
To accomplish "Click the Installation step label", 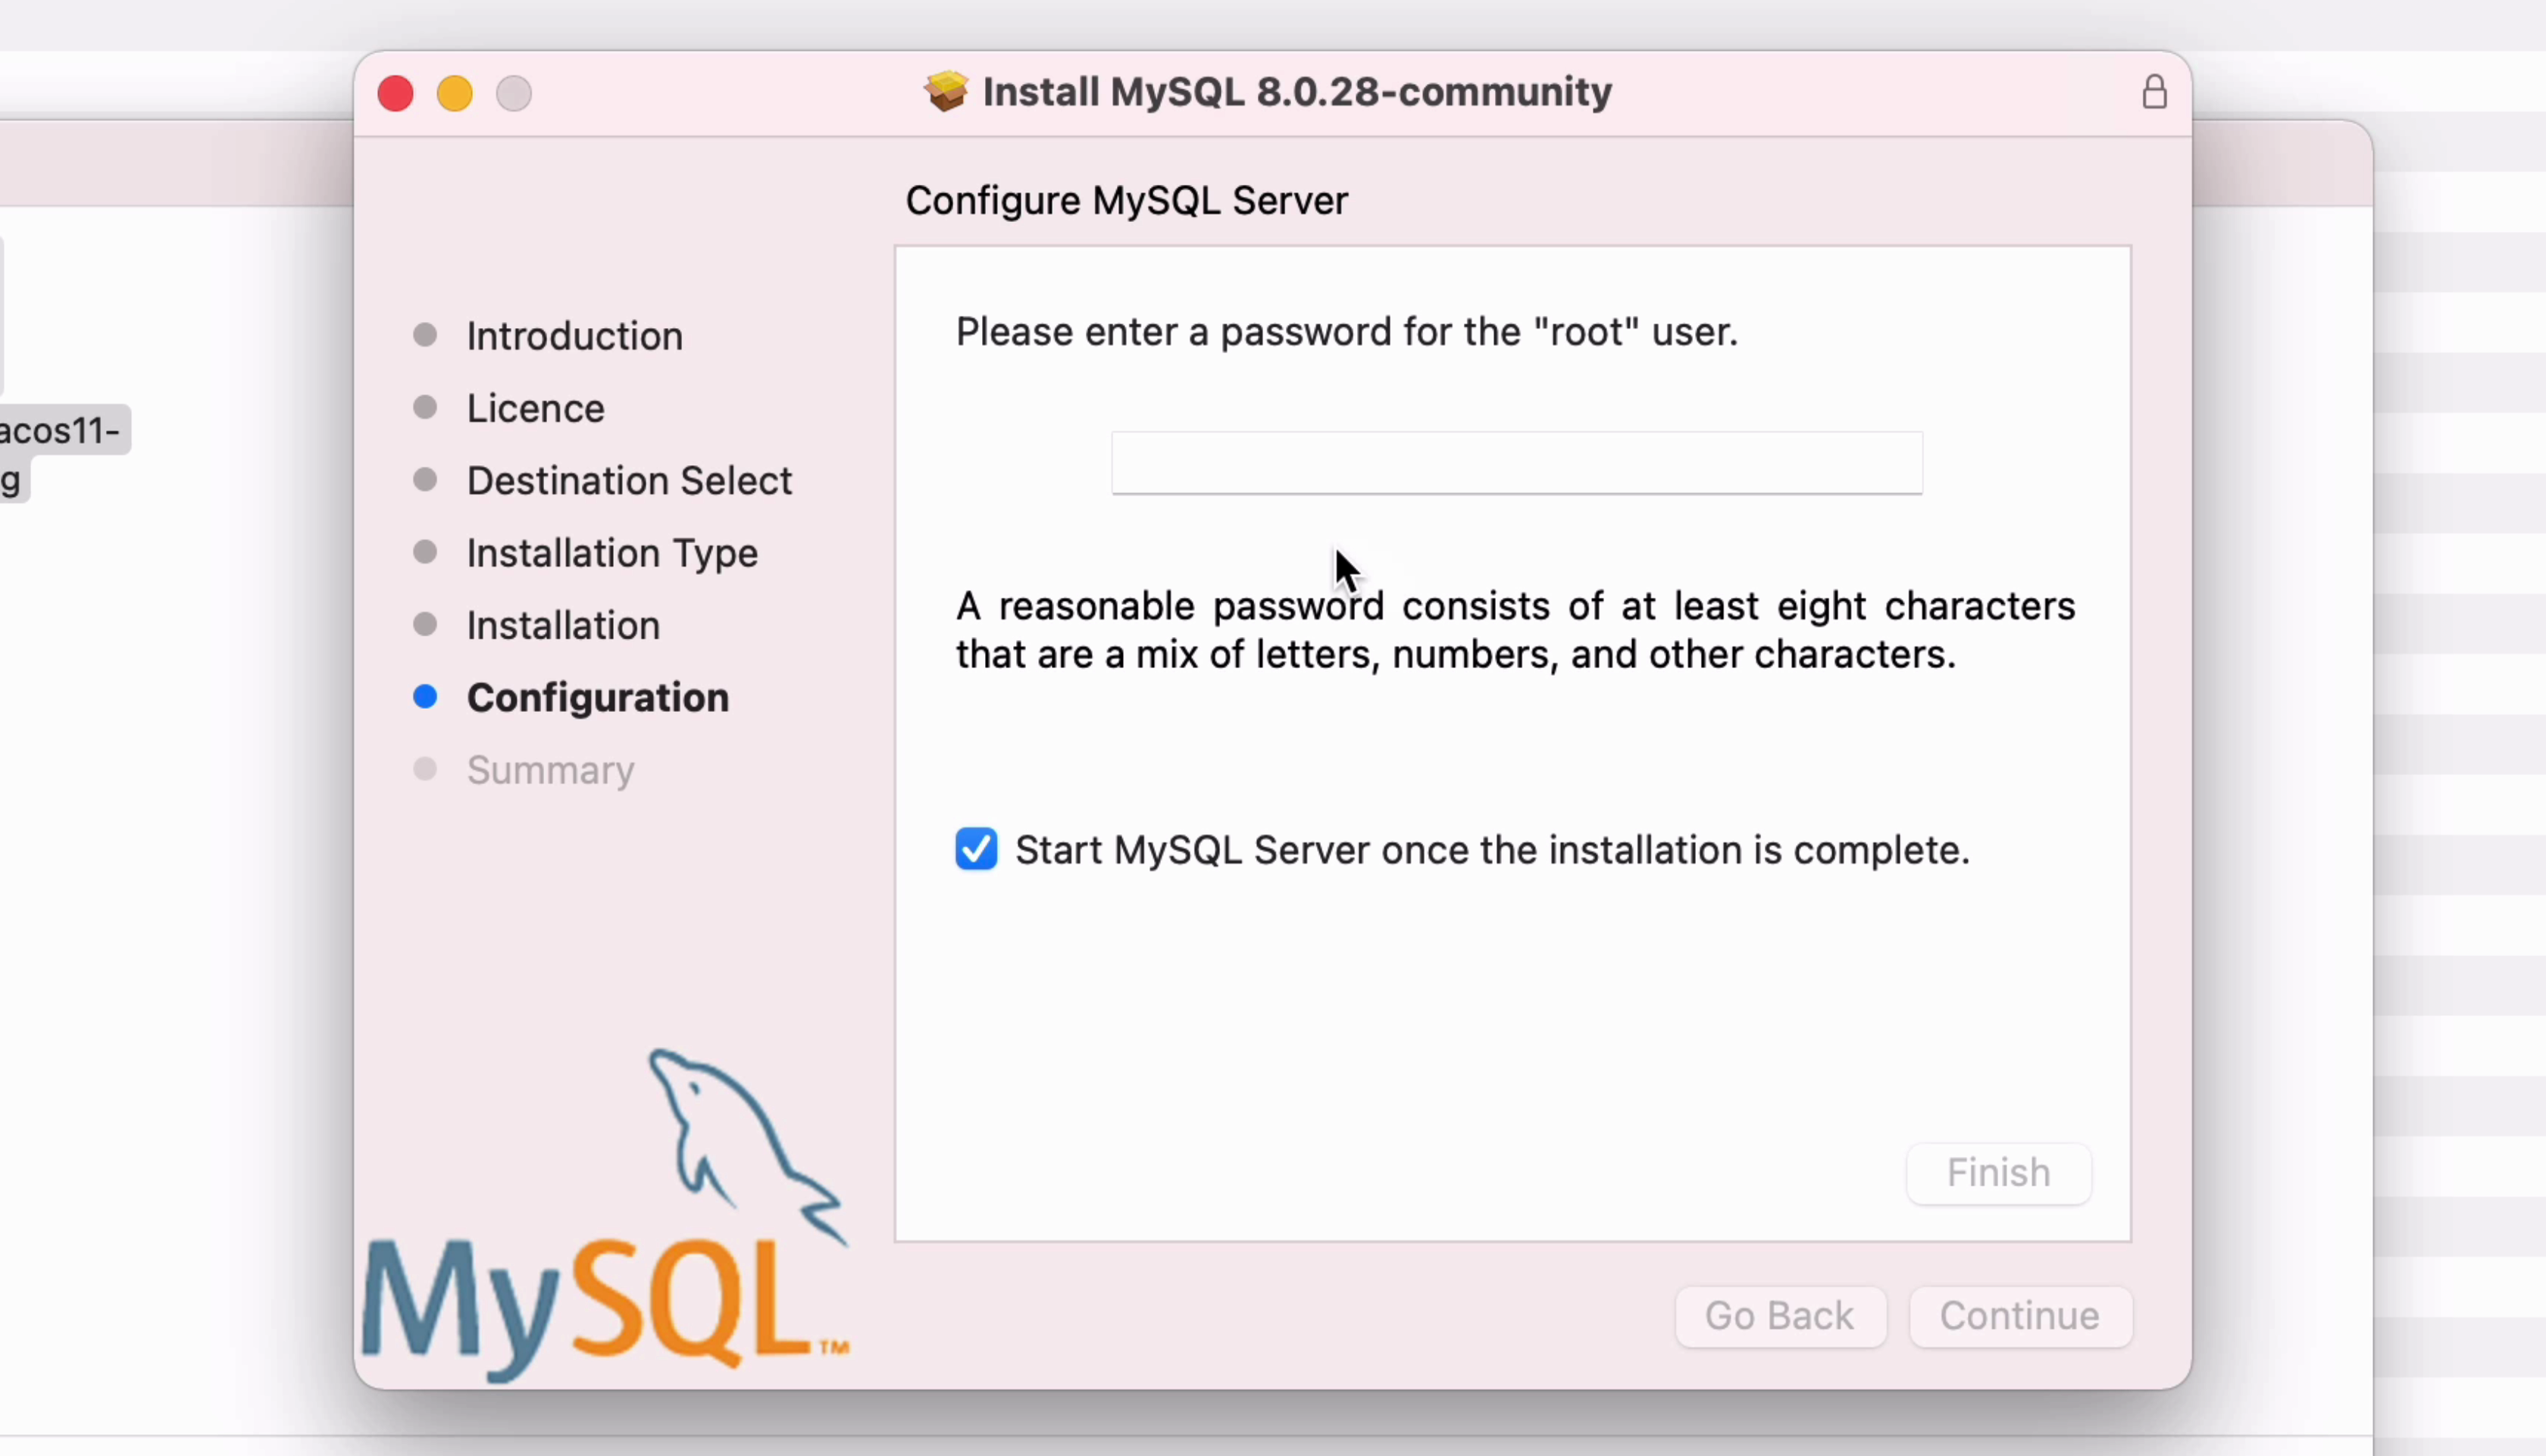I will coord(563,625).
